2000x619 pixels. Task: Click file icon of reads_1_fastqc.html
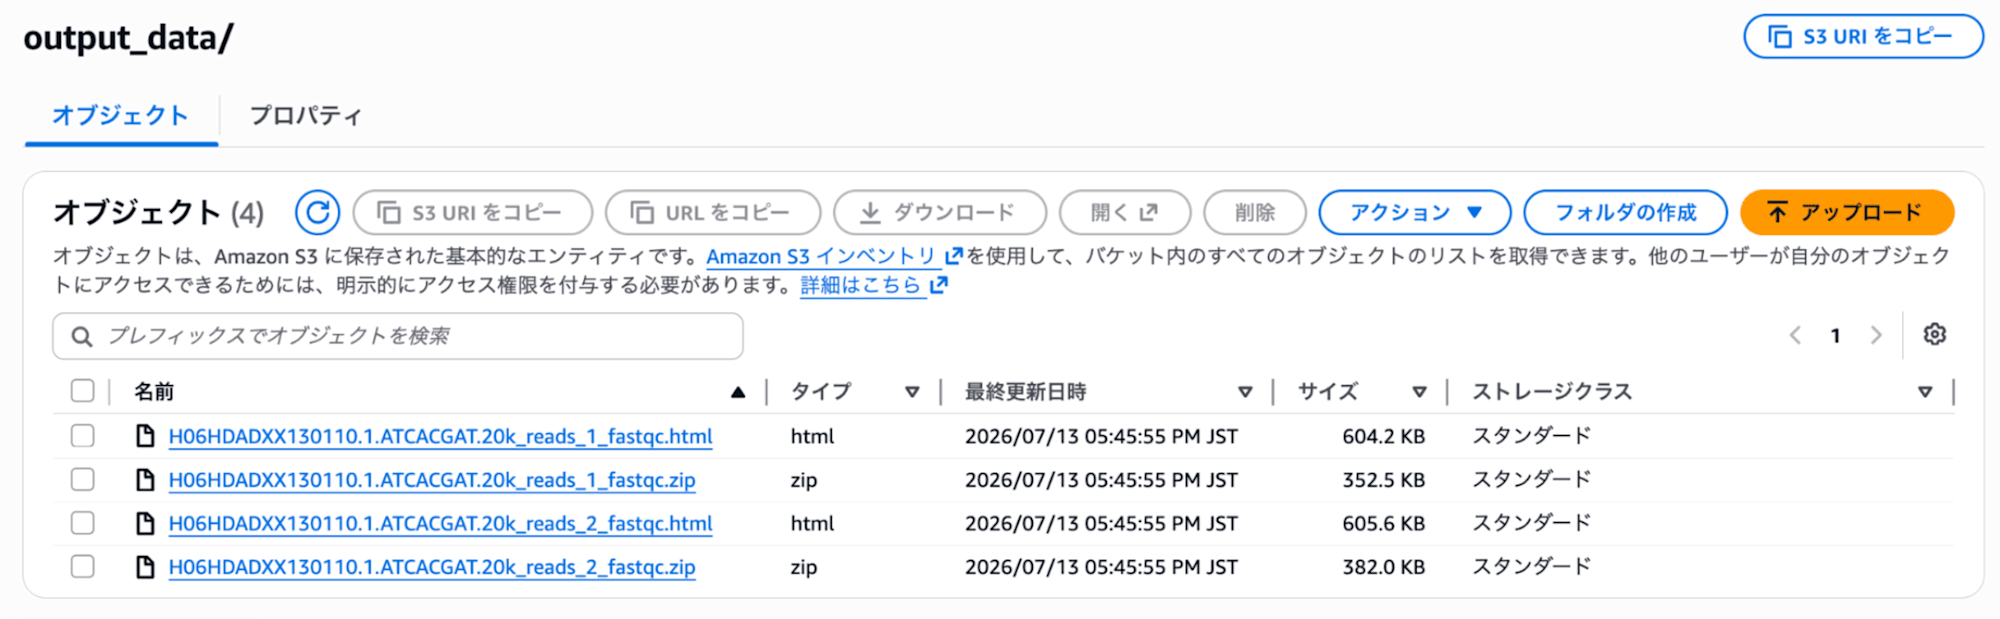(145, 436)
